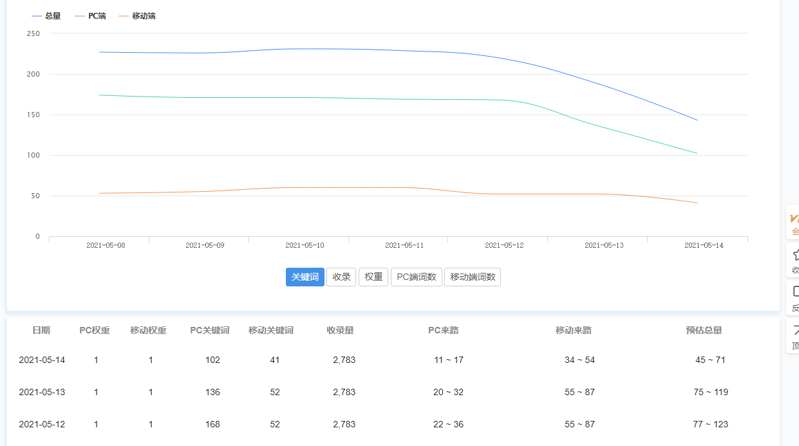799x446 pixels.
Task: Toggle the 总量 legend series
Action: [x=46, y=16]
